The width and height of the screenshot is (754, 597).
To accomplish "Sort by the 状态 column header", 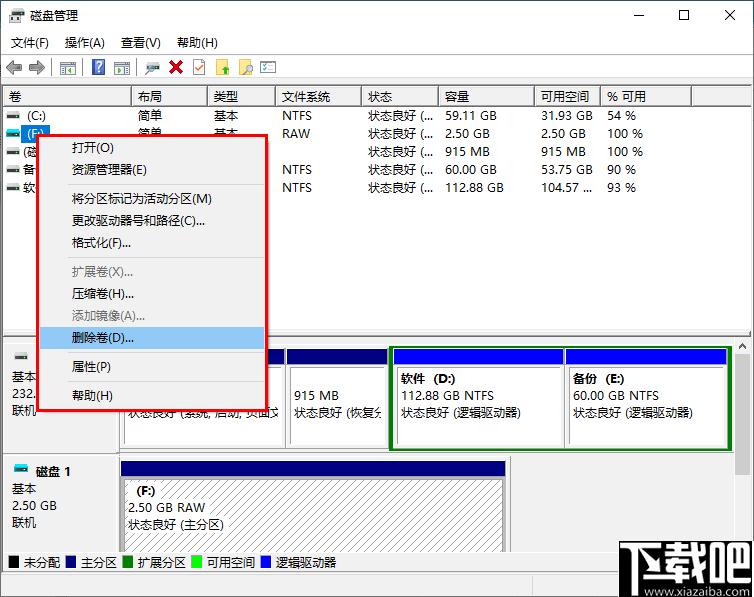I will (400, 97).
